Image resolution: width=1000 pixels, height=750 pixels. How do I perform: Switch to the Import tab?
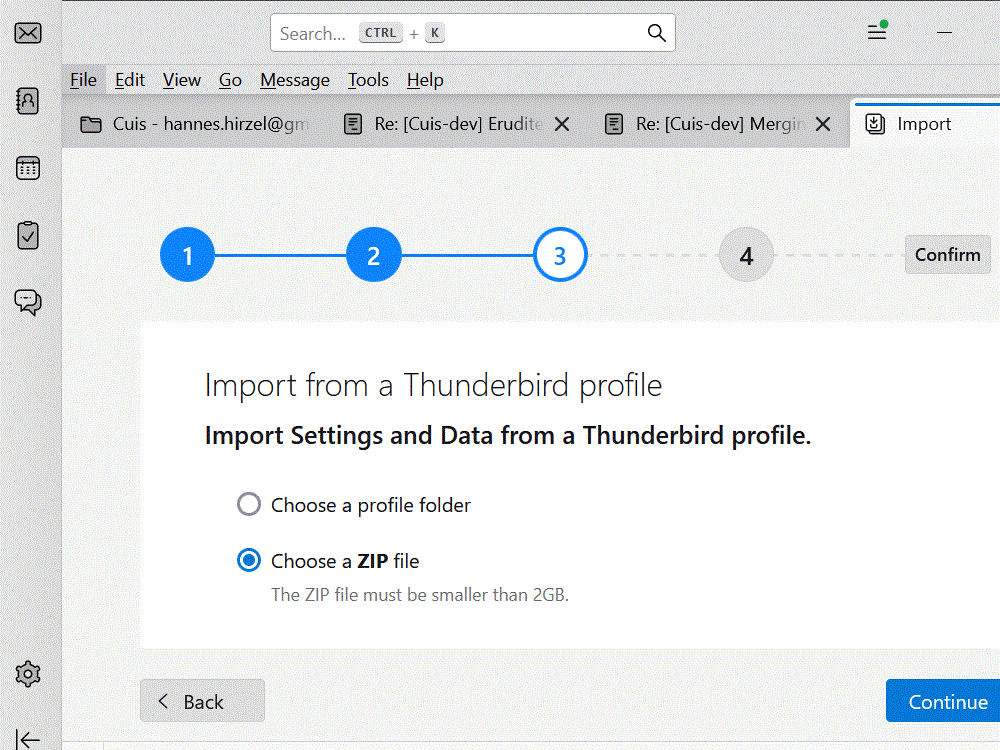click(925, 124)
